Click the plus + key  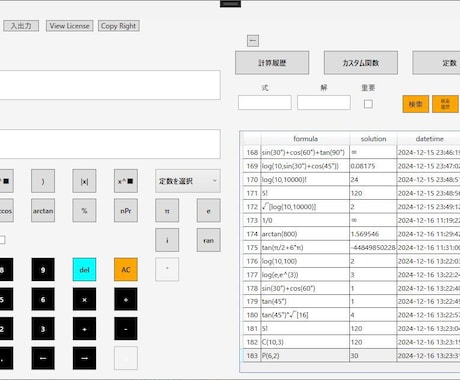pyautogui.click(x=84, y=329)
